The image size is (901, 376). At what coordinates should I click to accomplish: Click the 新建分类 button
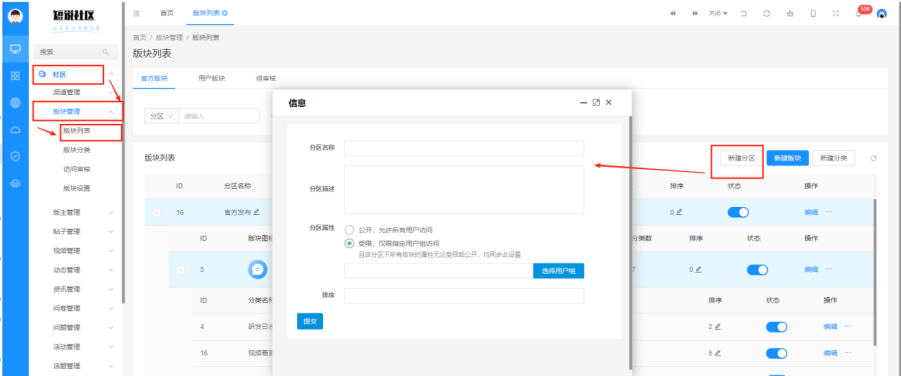tap(834, 158)
